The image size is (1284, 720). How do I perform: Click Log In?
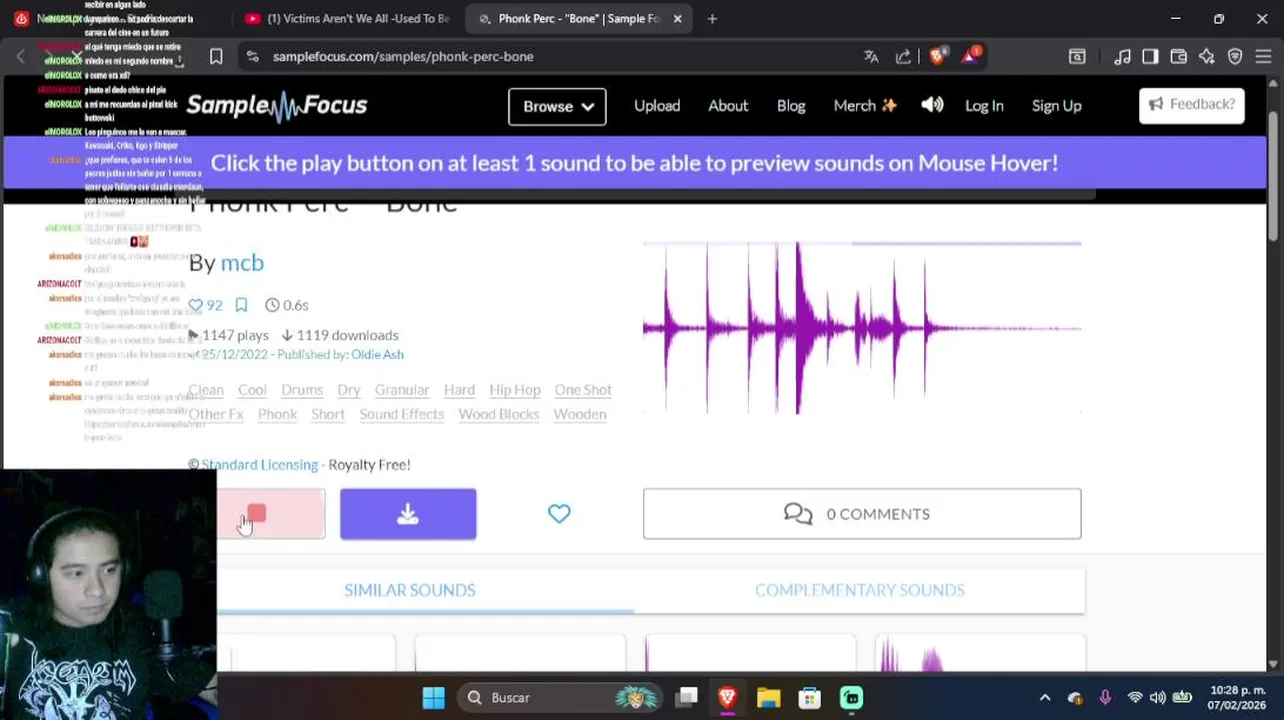pyautogui.click(x=984, y=105)
